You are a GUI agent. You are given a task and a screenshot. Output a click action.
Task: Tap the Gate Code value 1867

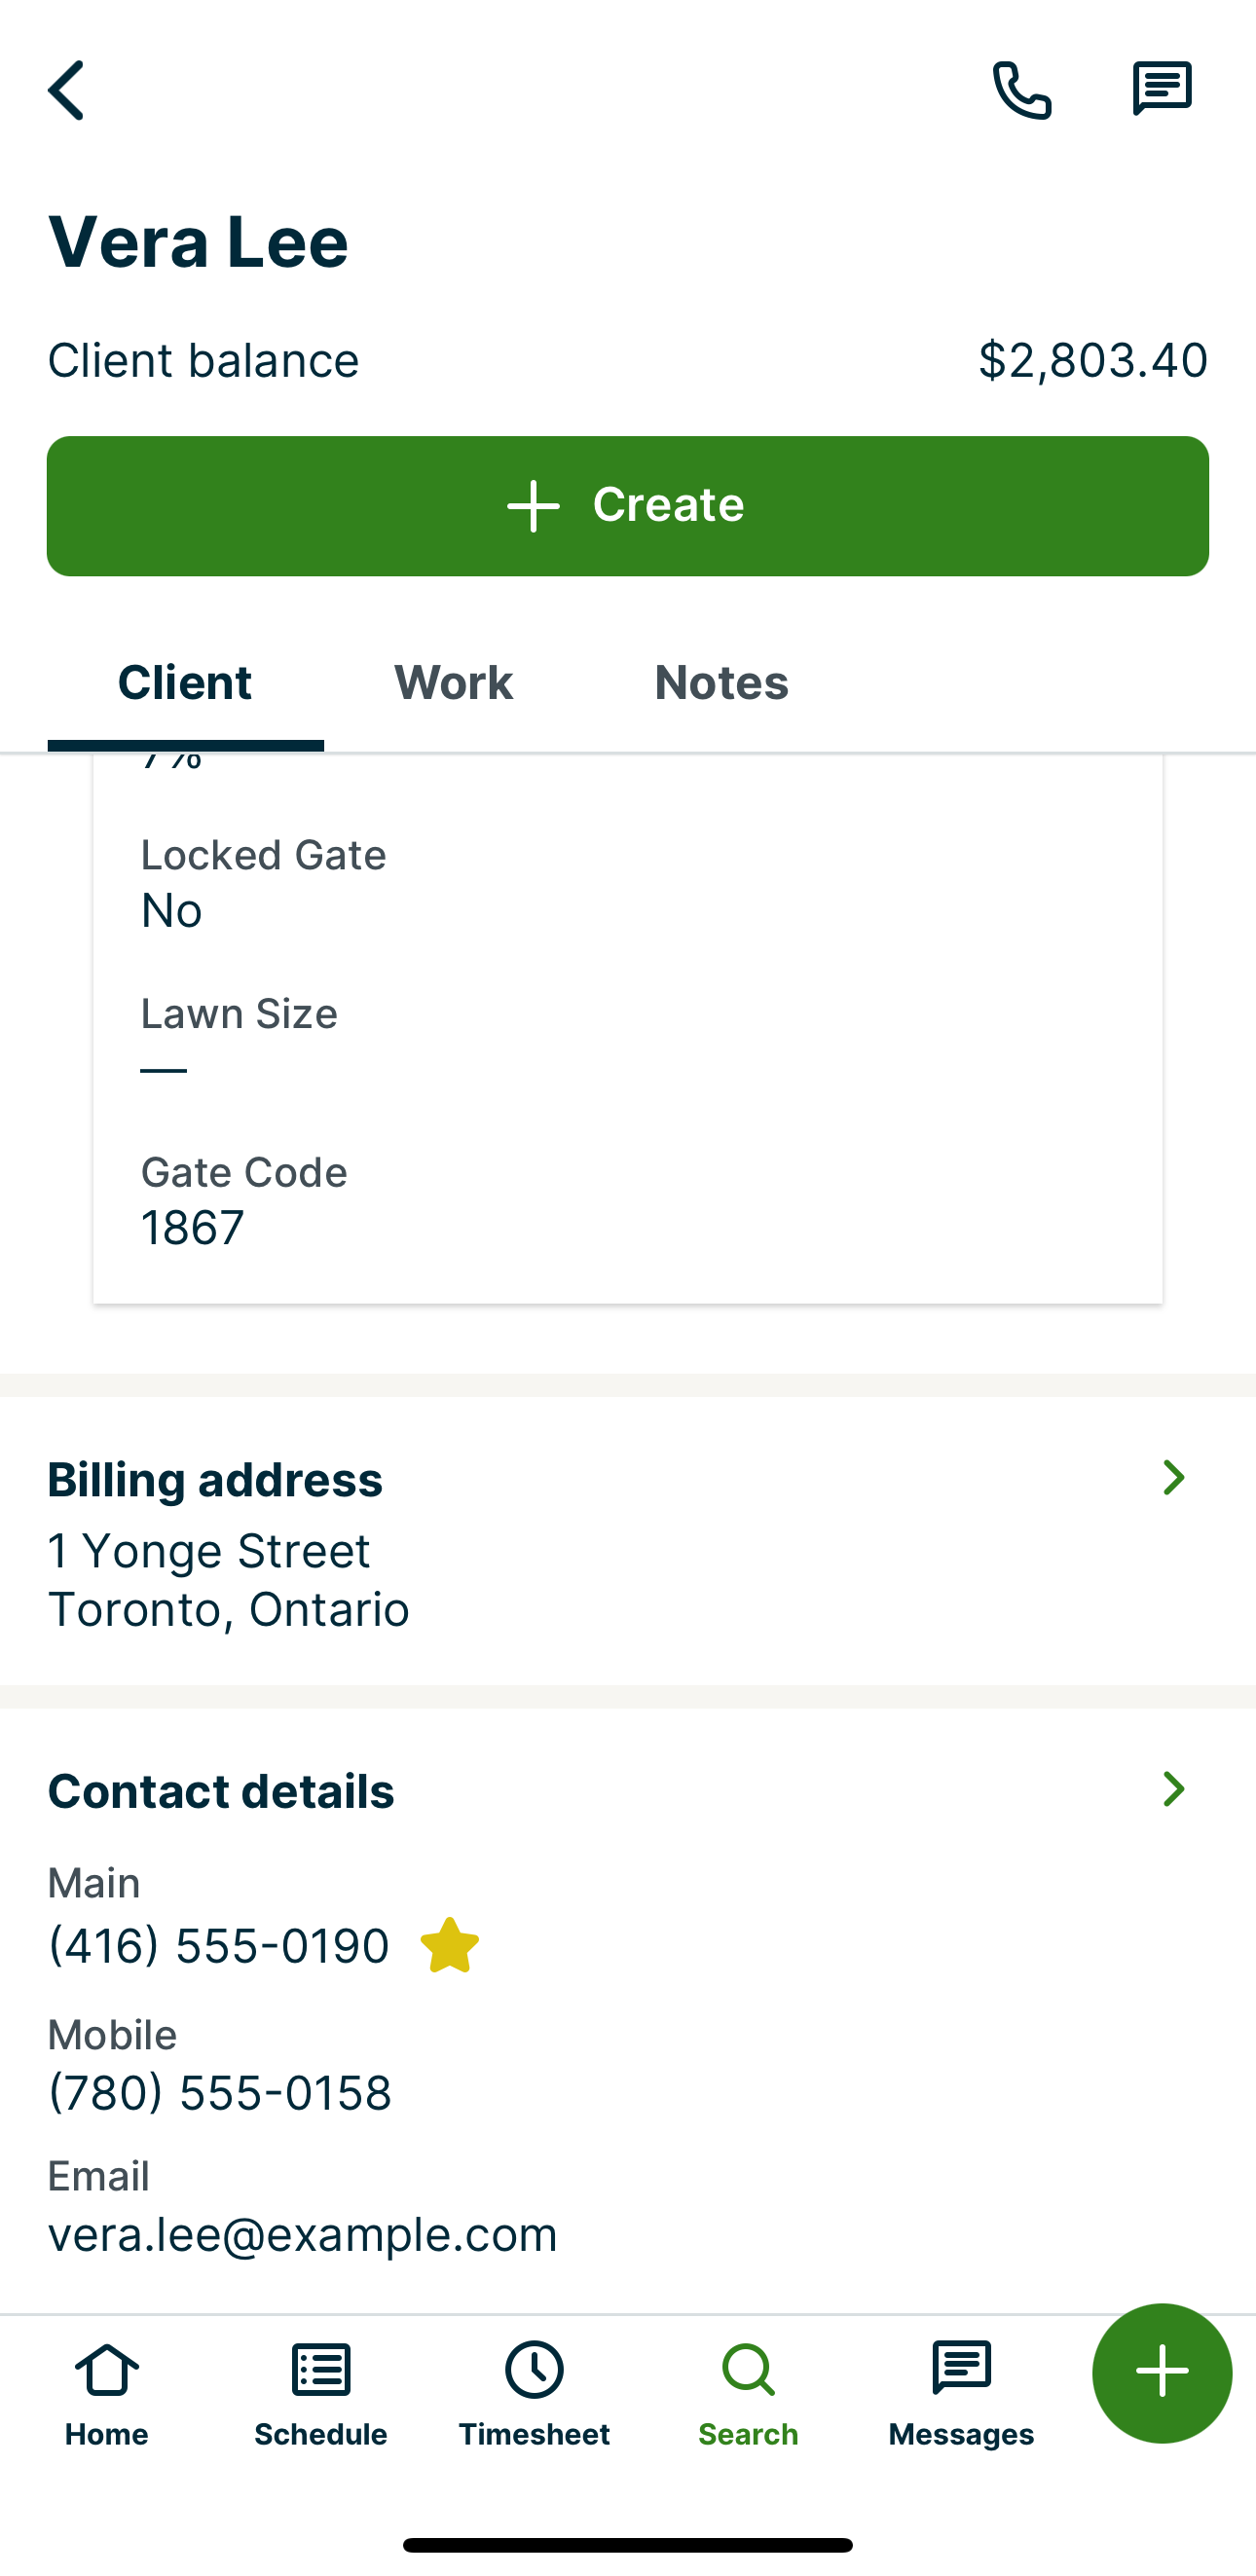[193, 1228]
